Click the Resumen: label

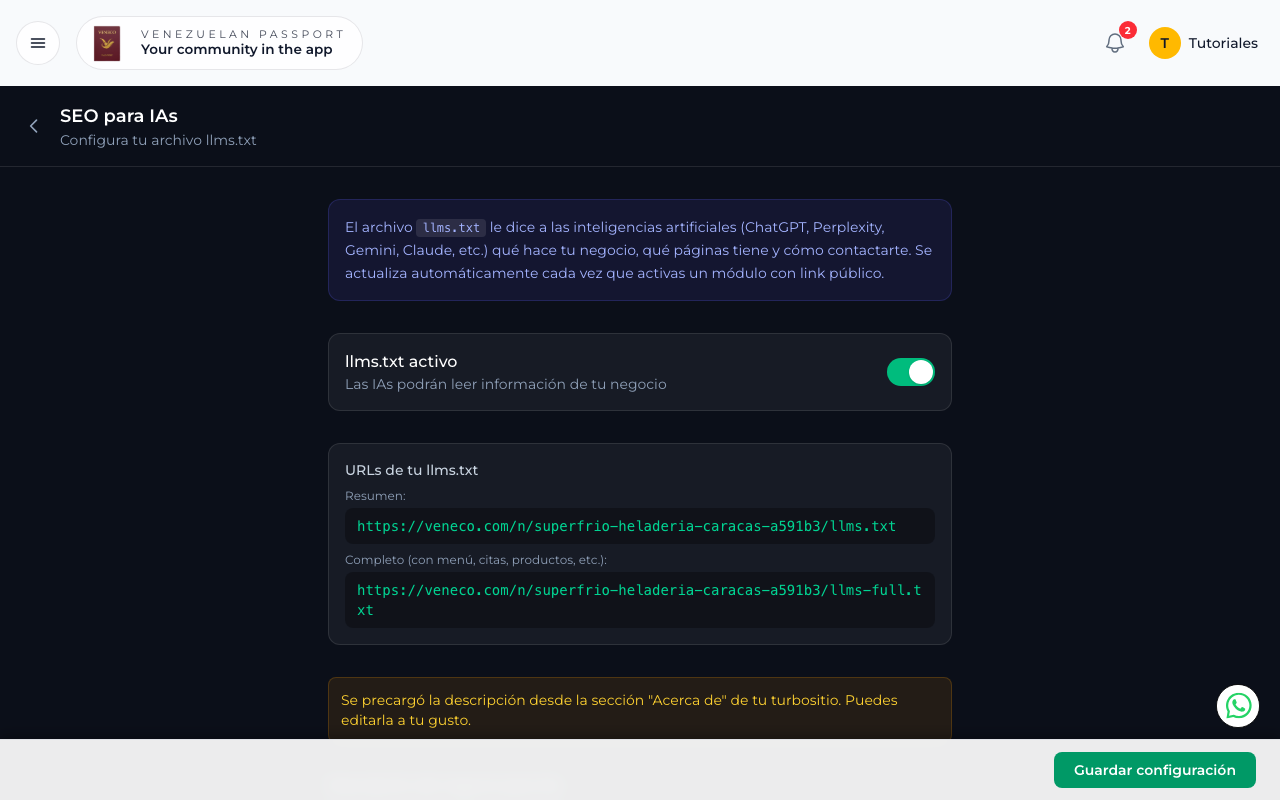coord(375,496)
